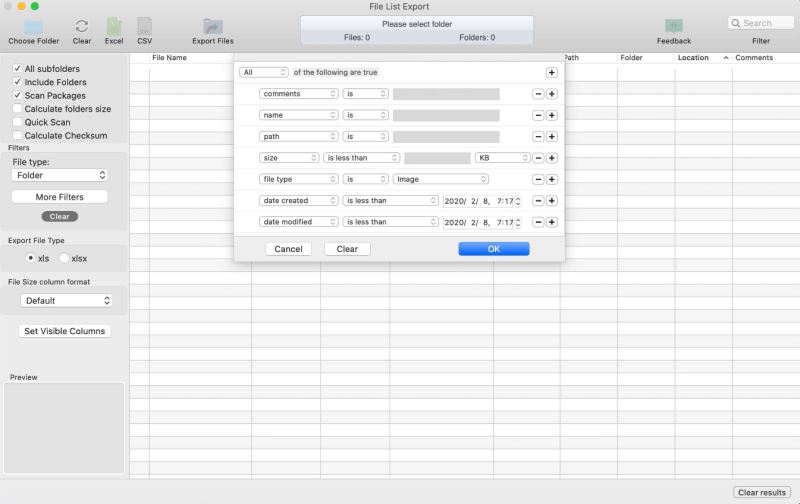Image resolution: width=800 pixels, height=504 pixels.
Task: Disable the Scan Packages option
Action: [17, 95]
